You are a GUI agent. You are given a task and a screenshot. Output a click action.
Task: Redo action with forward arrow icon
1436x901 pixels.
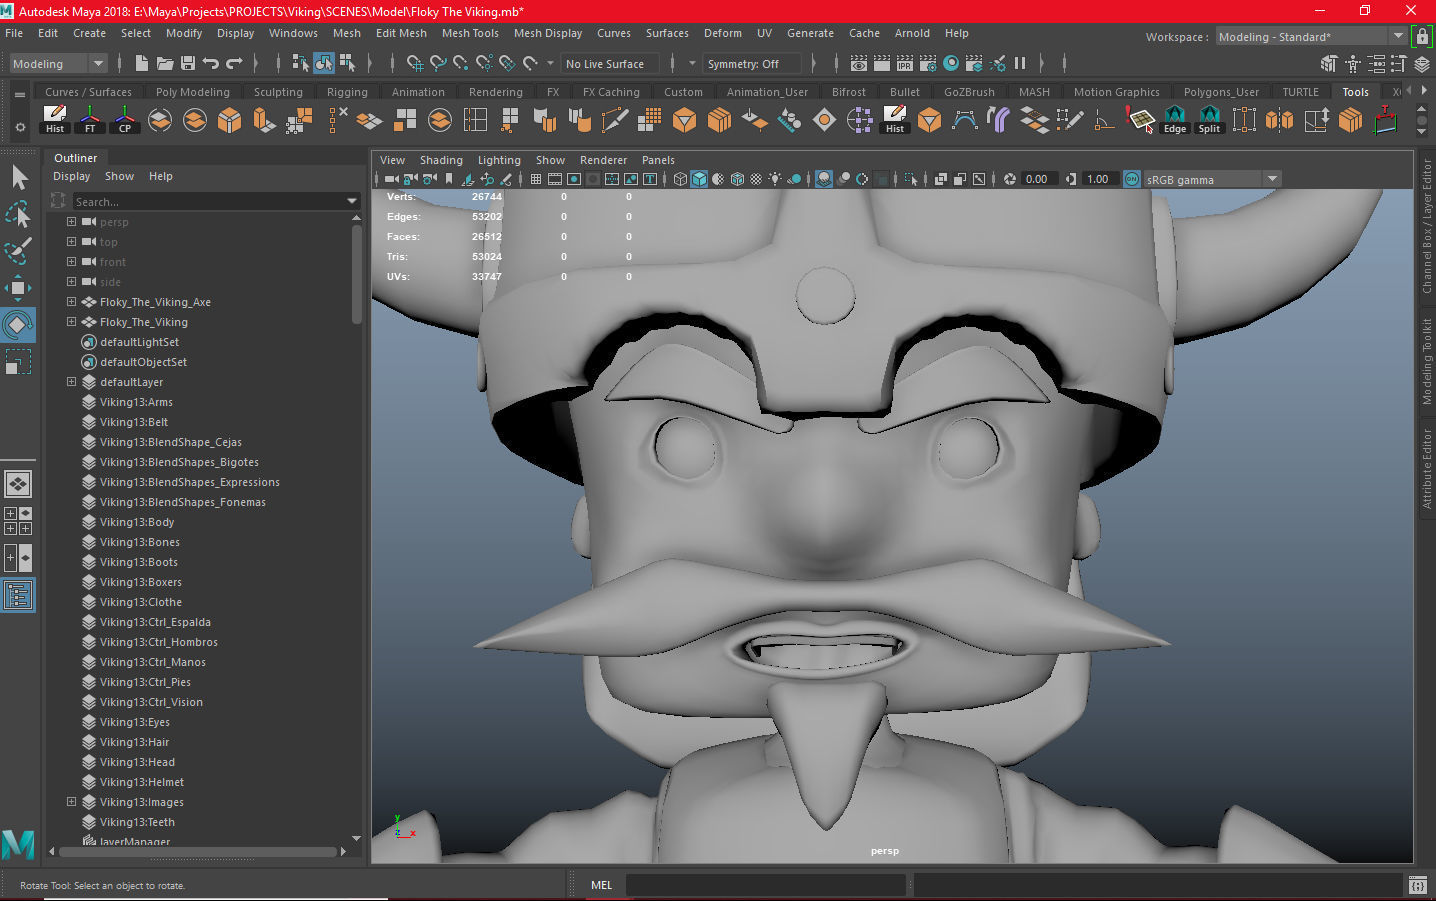[234, 63]
